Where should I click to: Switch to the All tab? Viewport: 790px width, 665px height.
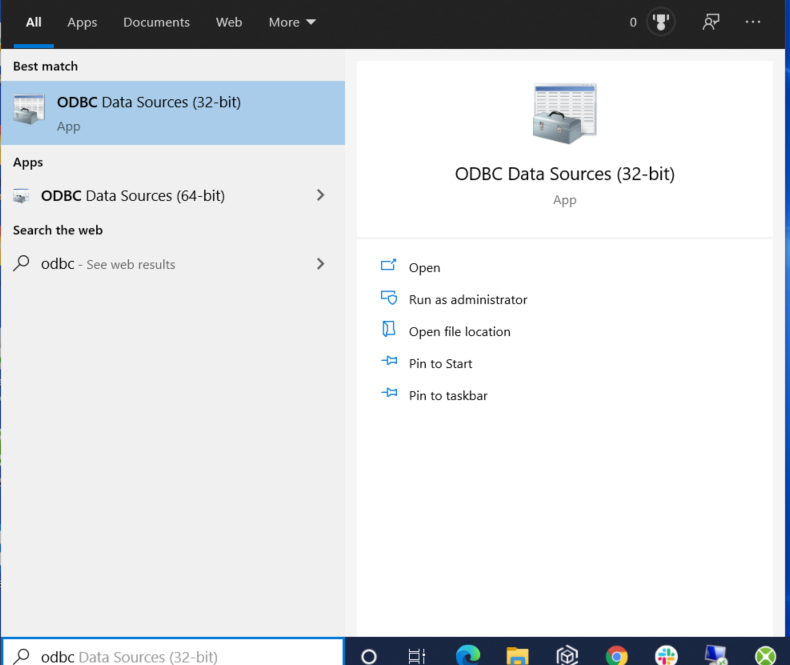click(x=34, y=22)
